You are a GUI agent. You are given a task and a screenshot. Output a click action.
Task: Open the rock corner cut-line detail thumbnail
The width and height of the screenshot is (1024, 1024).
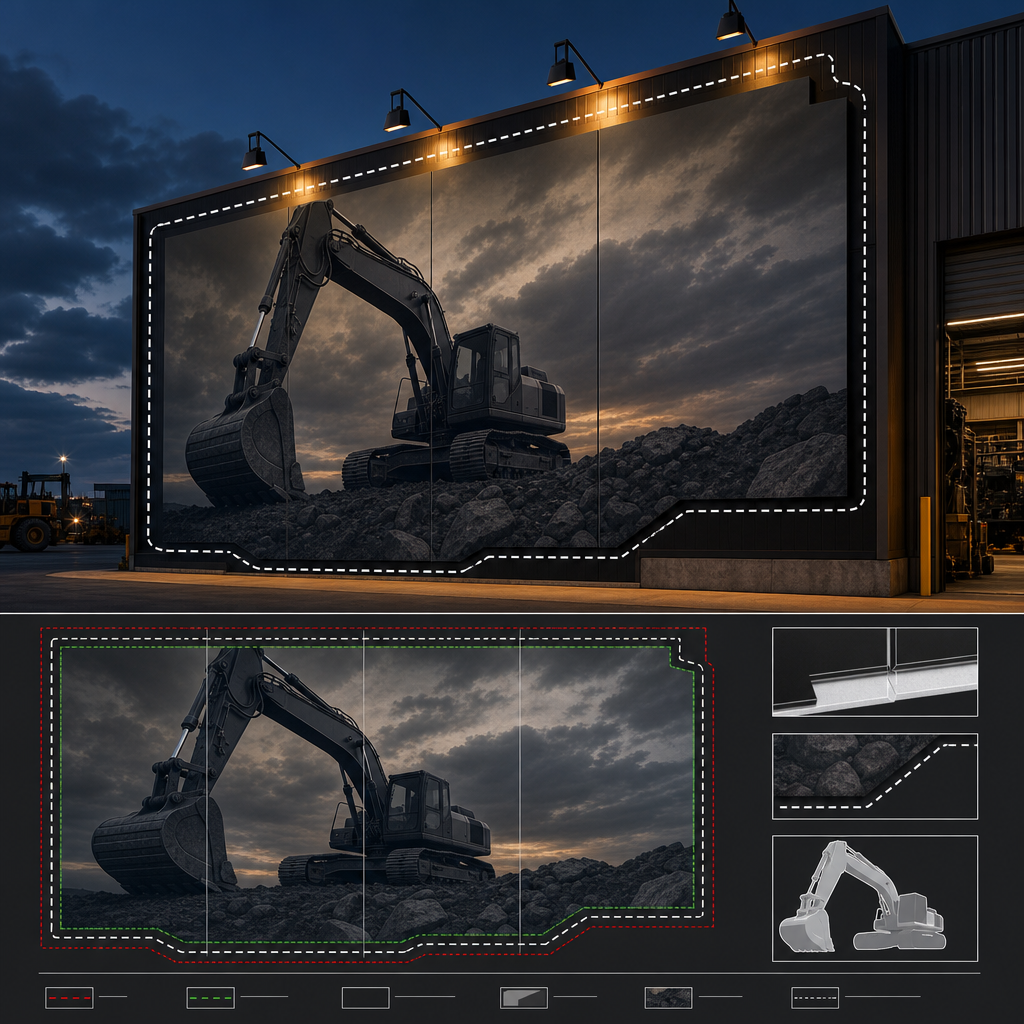click(875, 776)
